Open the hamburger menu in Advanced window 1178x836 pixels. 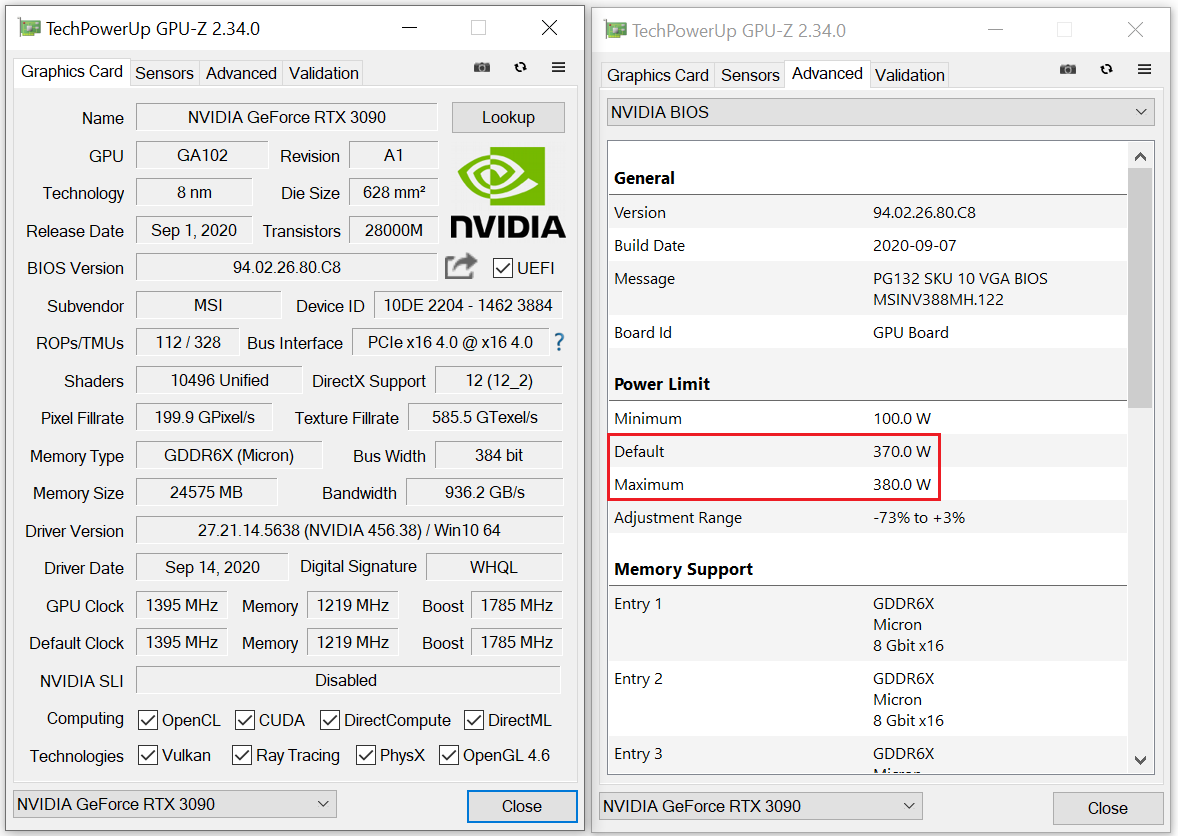pyautogui.click(x=1144, y=70)
